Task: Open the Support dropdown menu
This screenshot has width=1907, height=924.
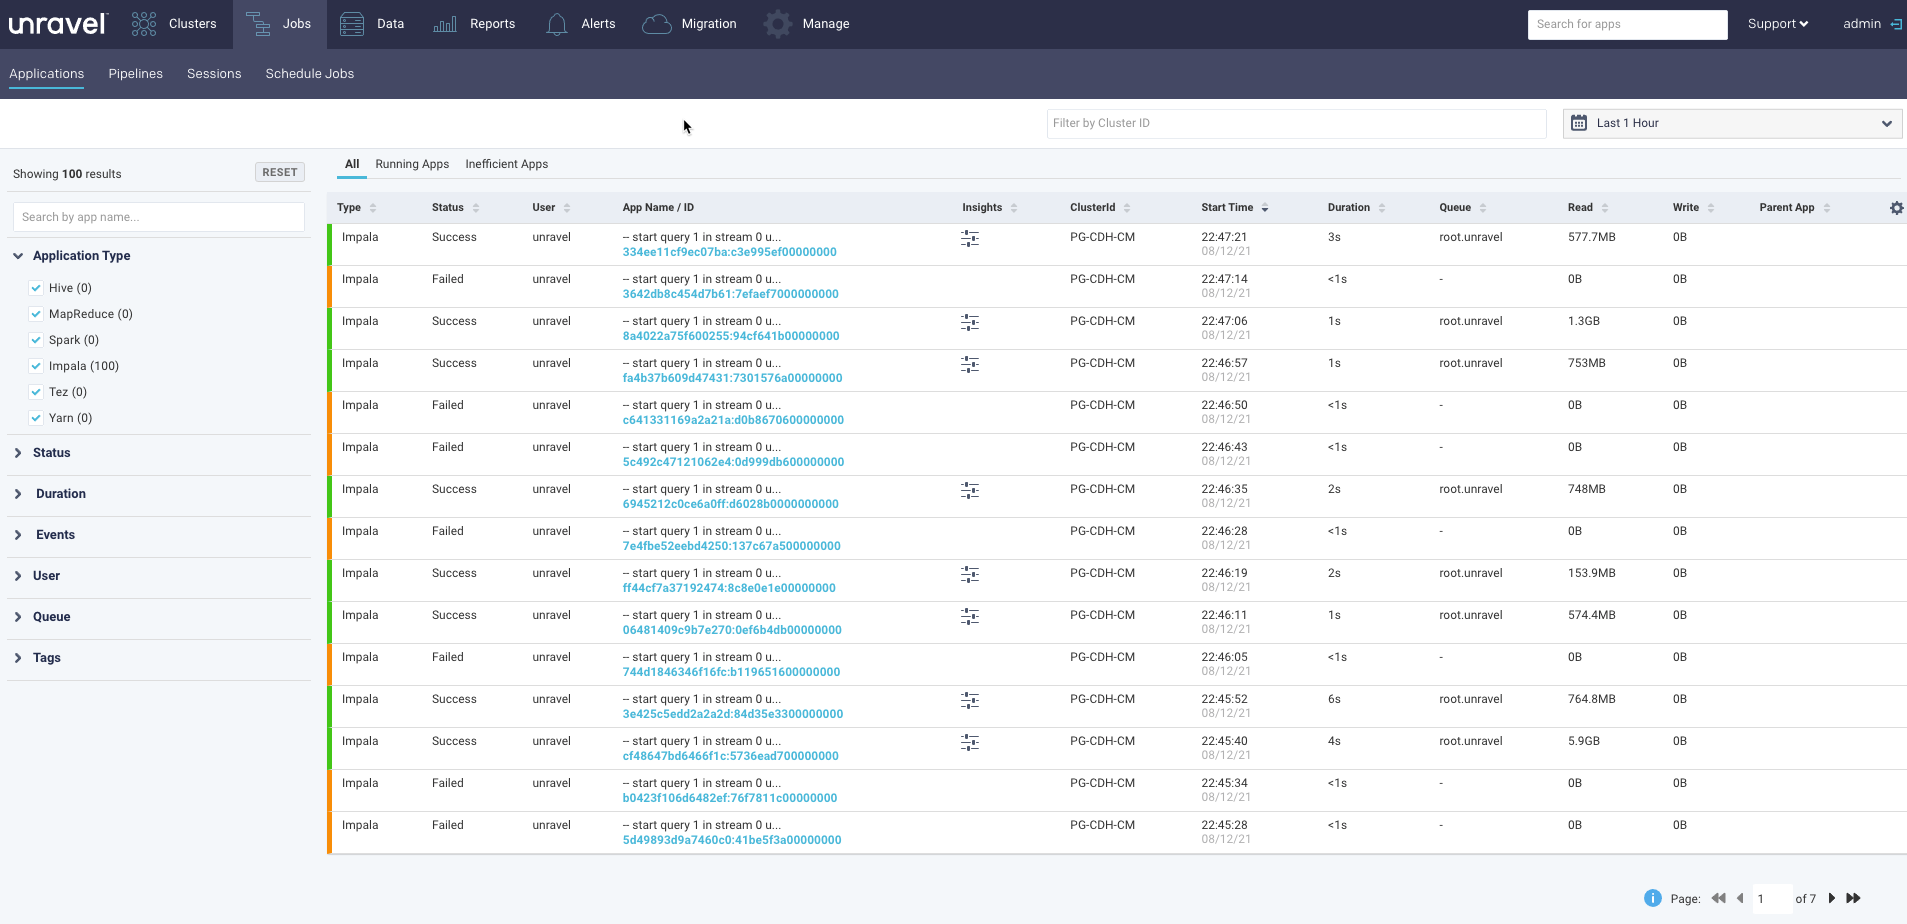Action: [1777, 24]
